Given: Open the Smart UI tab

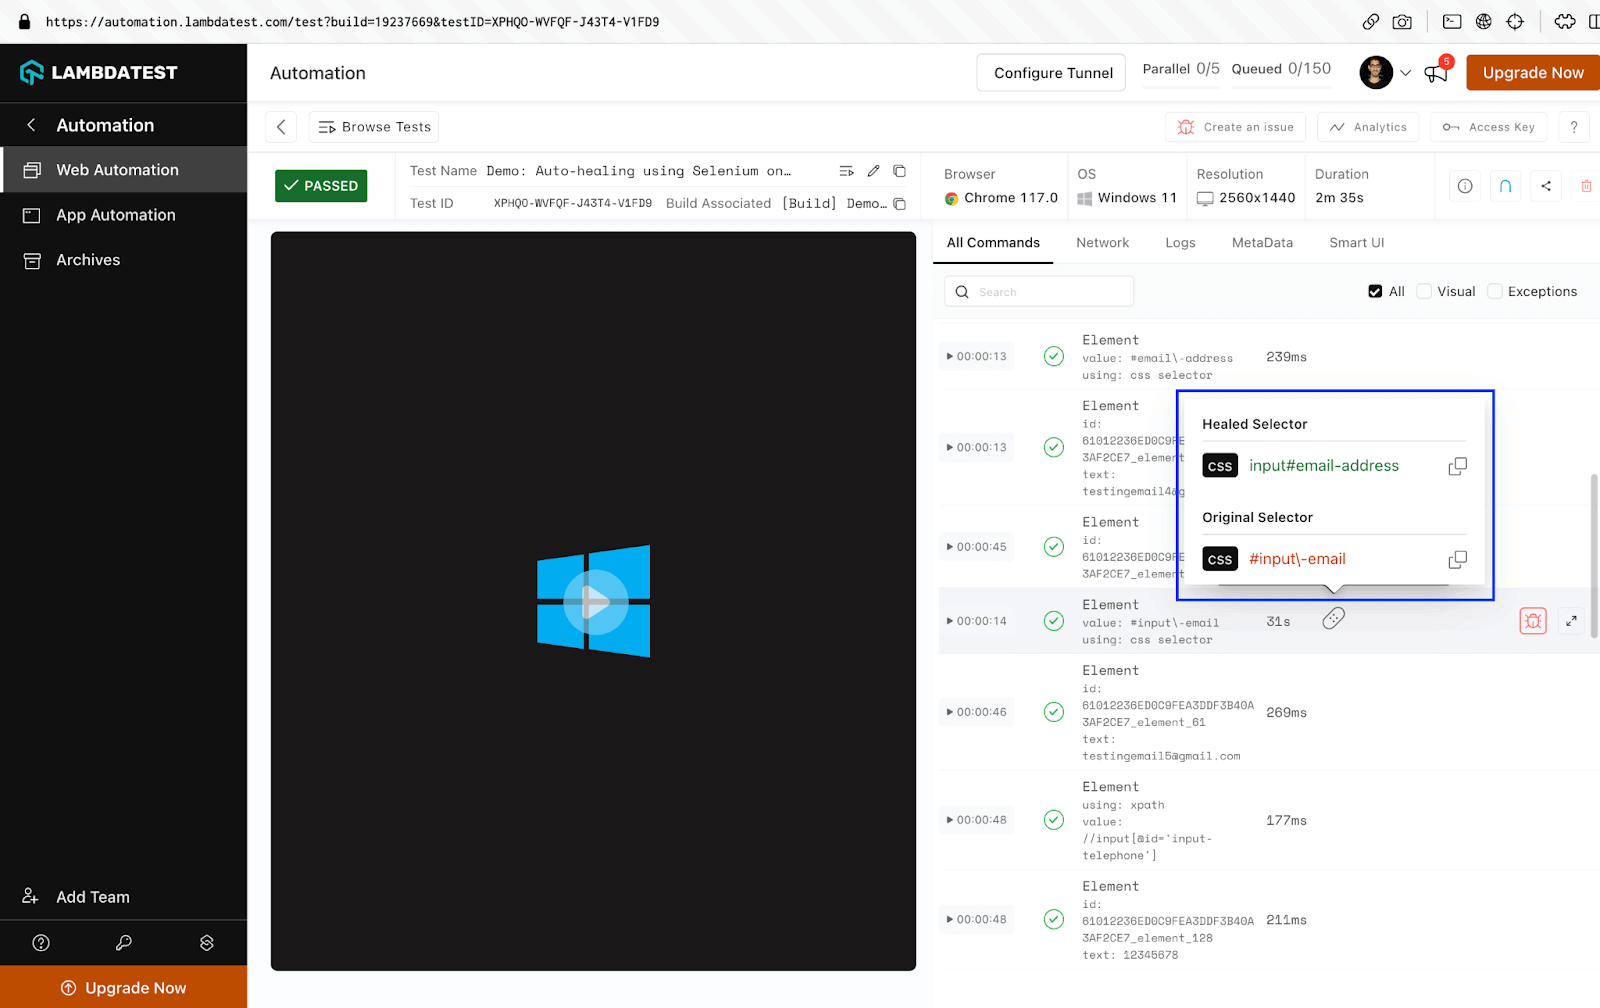Looking at the screenshot, I should coord(1356,243).
